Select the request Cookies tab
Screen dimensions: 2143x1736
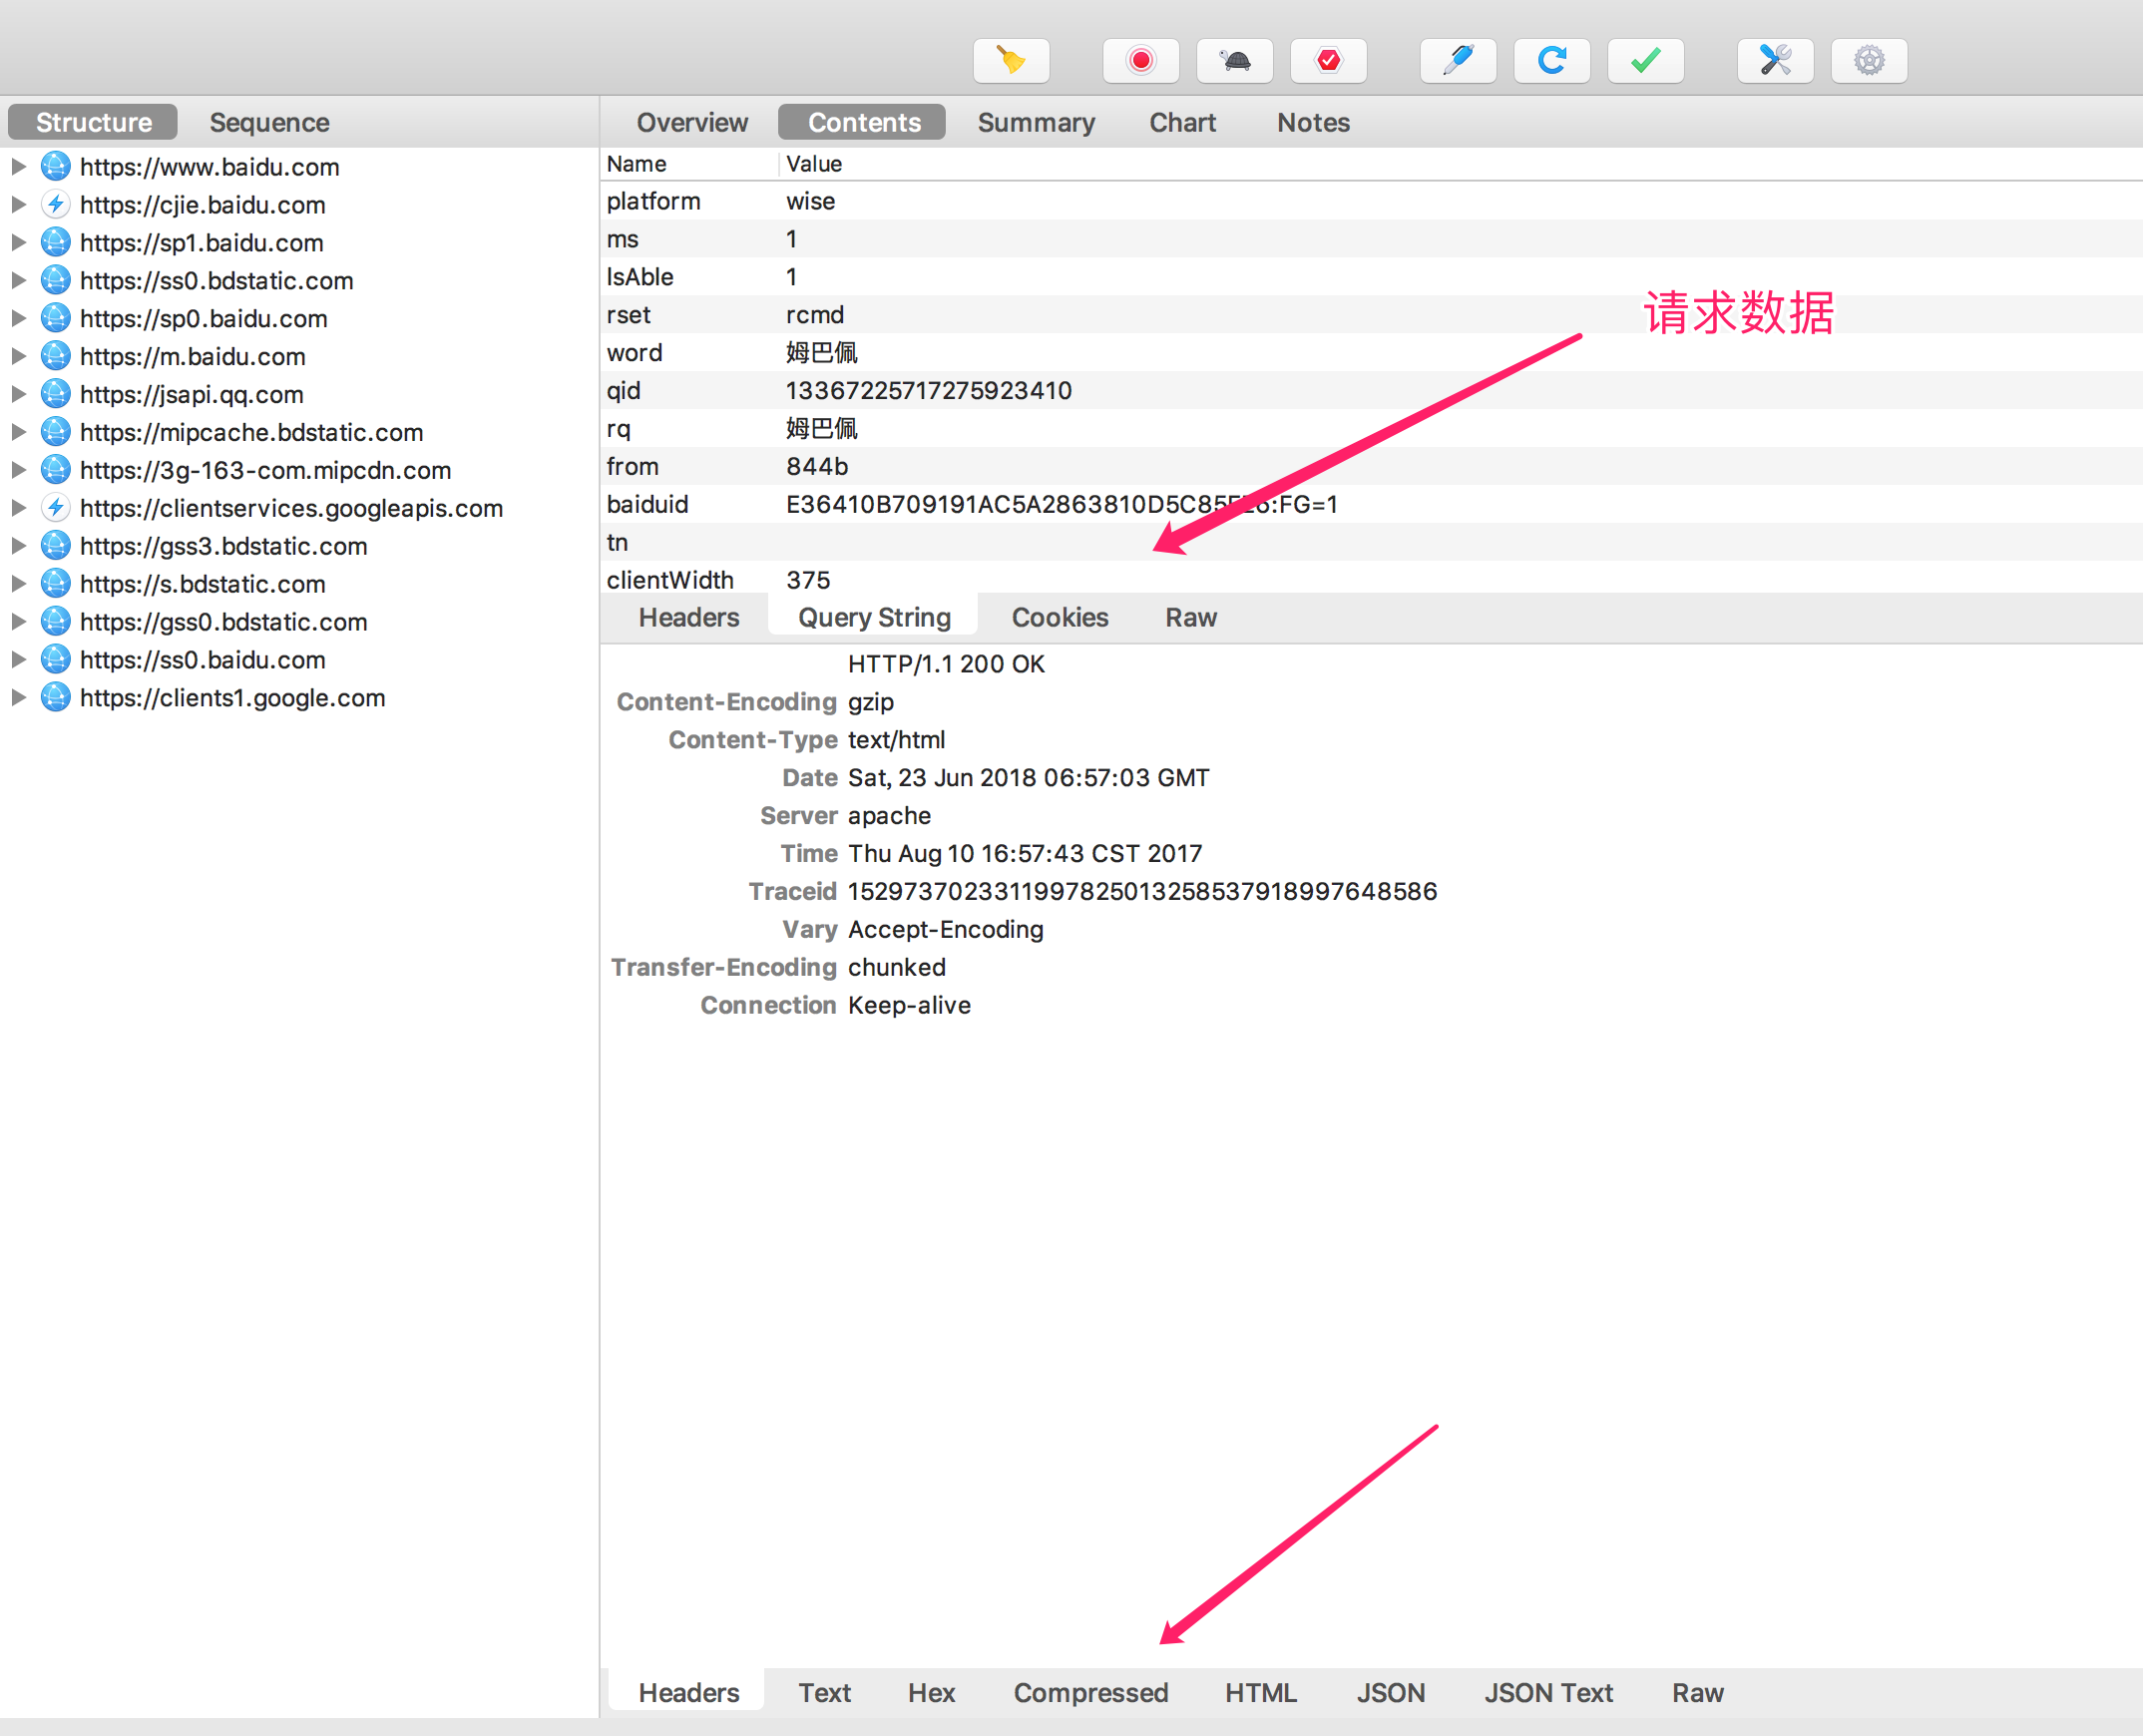pyautogui.click(x=1059, y=617)
